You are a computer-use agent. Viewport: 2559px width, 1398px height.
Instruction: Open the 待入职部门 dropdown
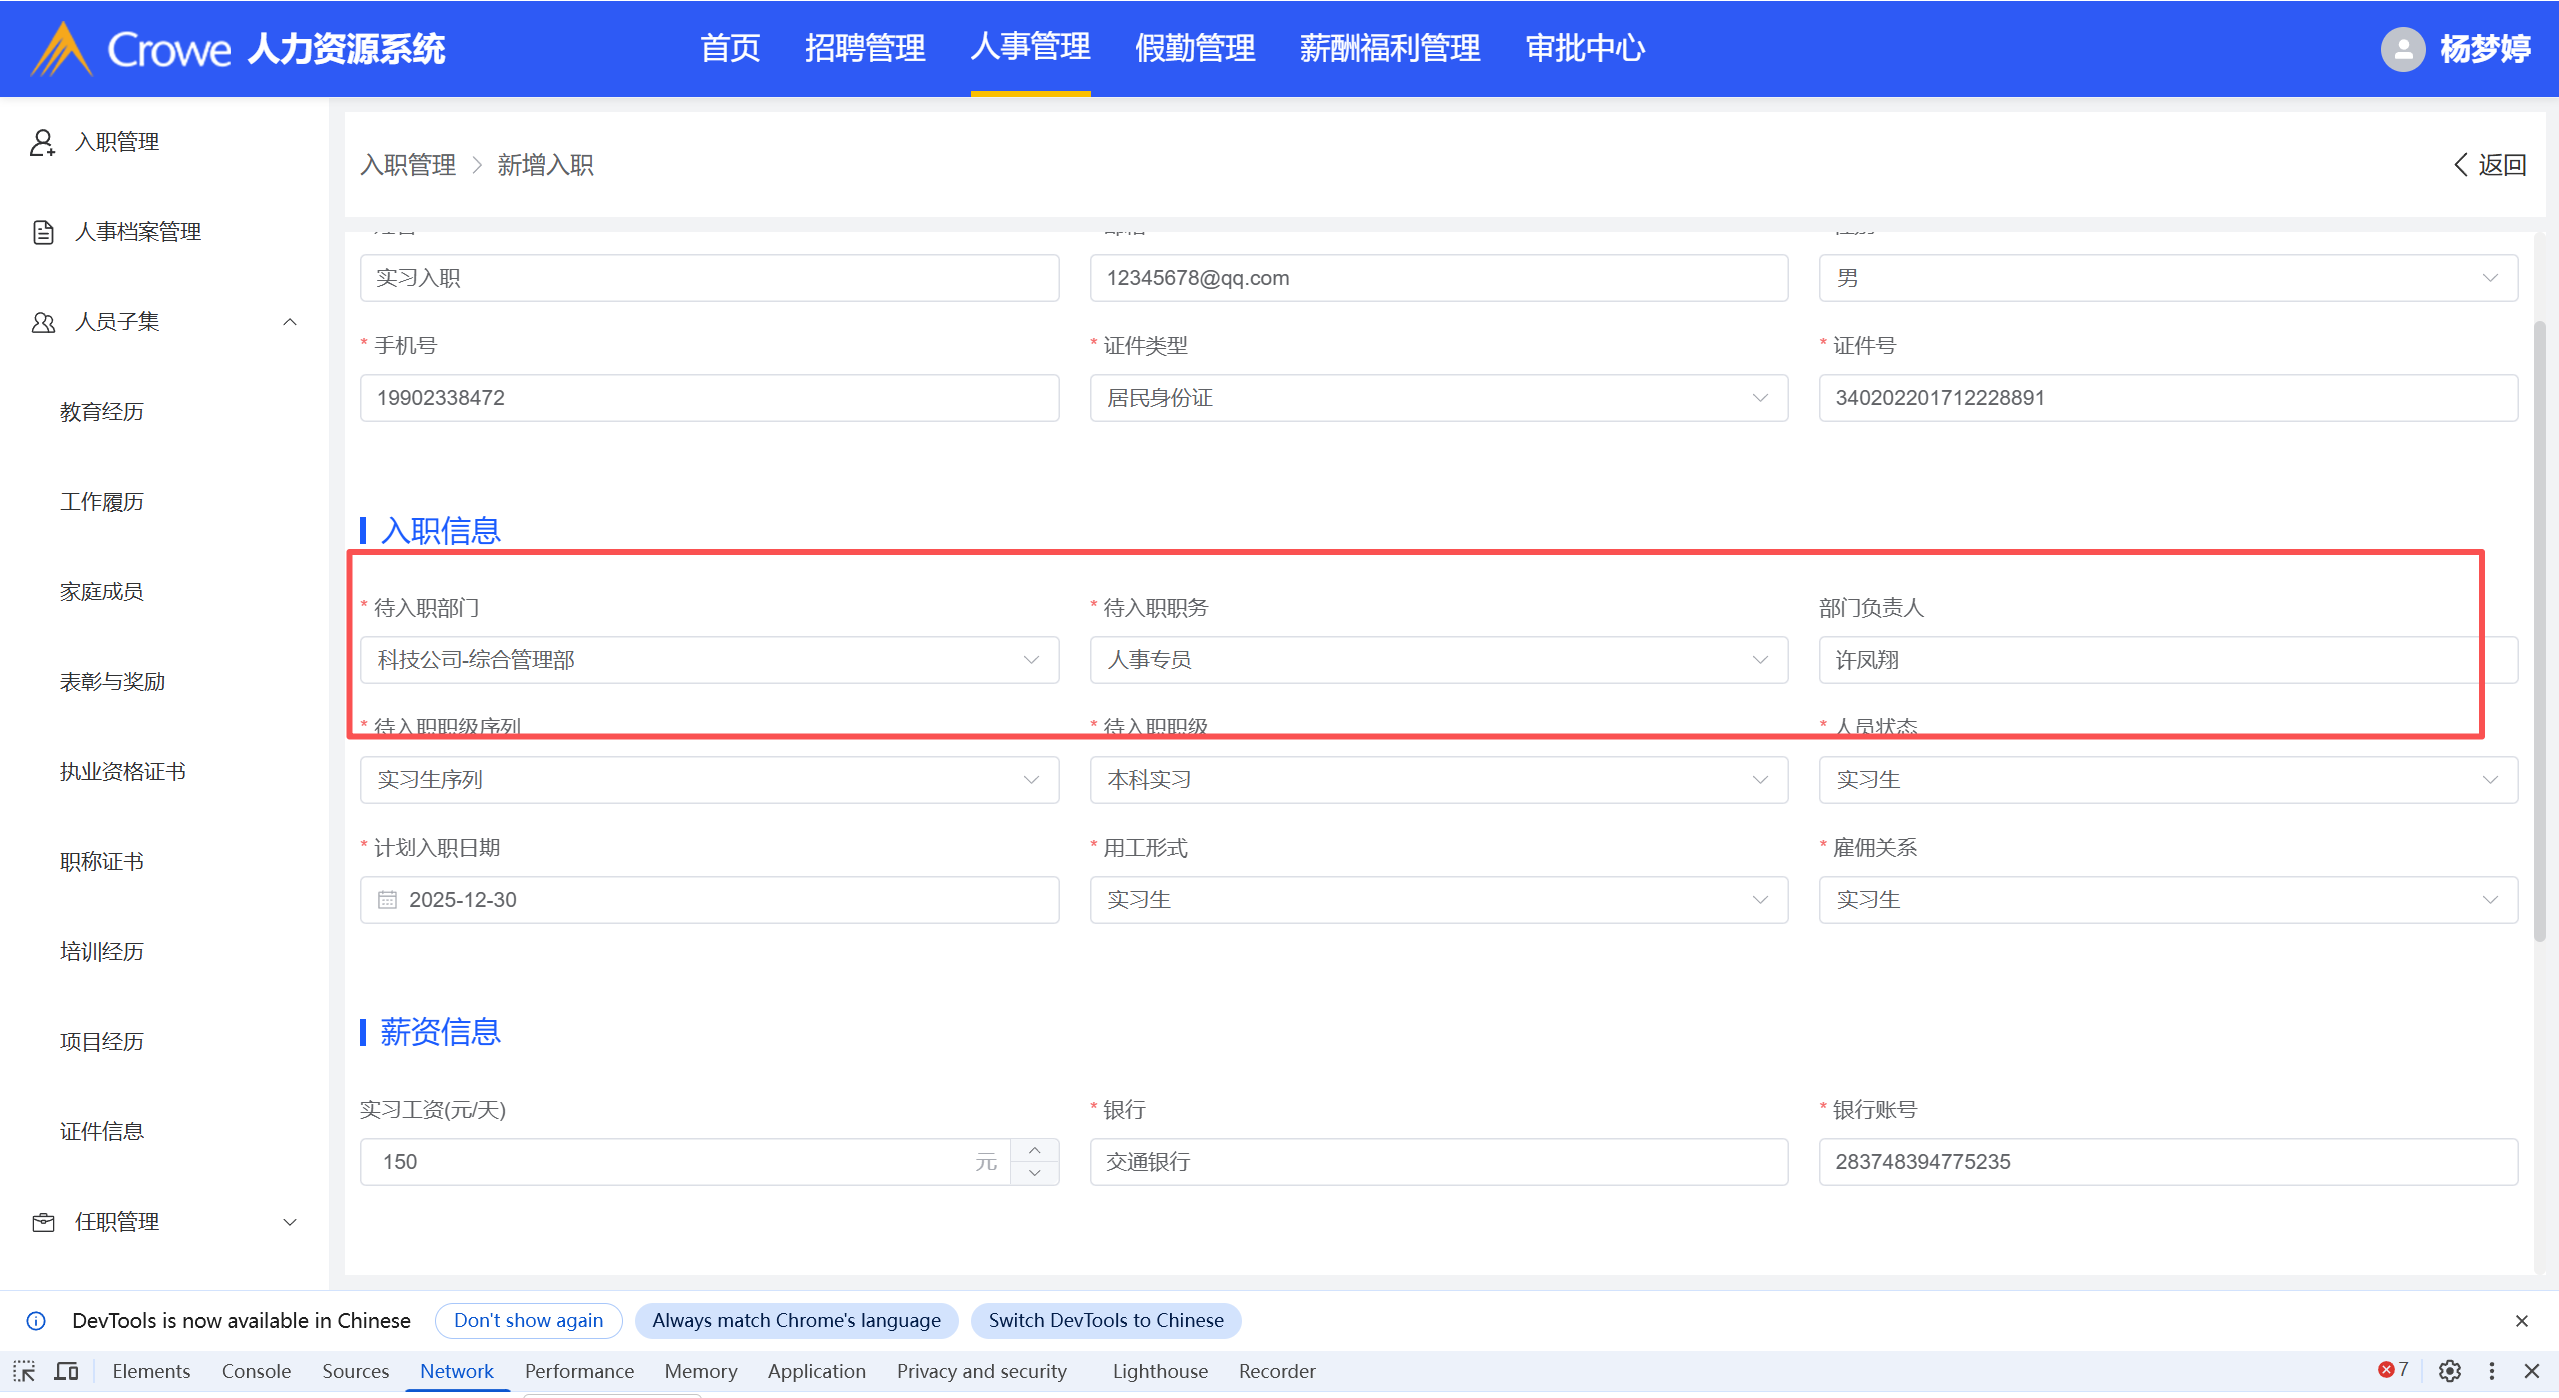[x=709, y=660]
